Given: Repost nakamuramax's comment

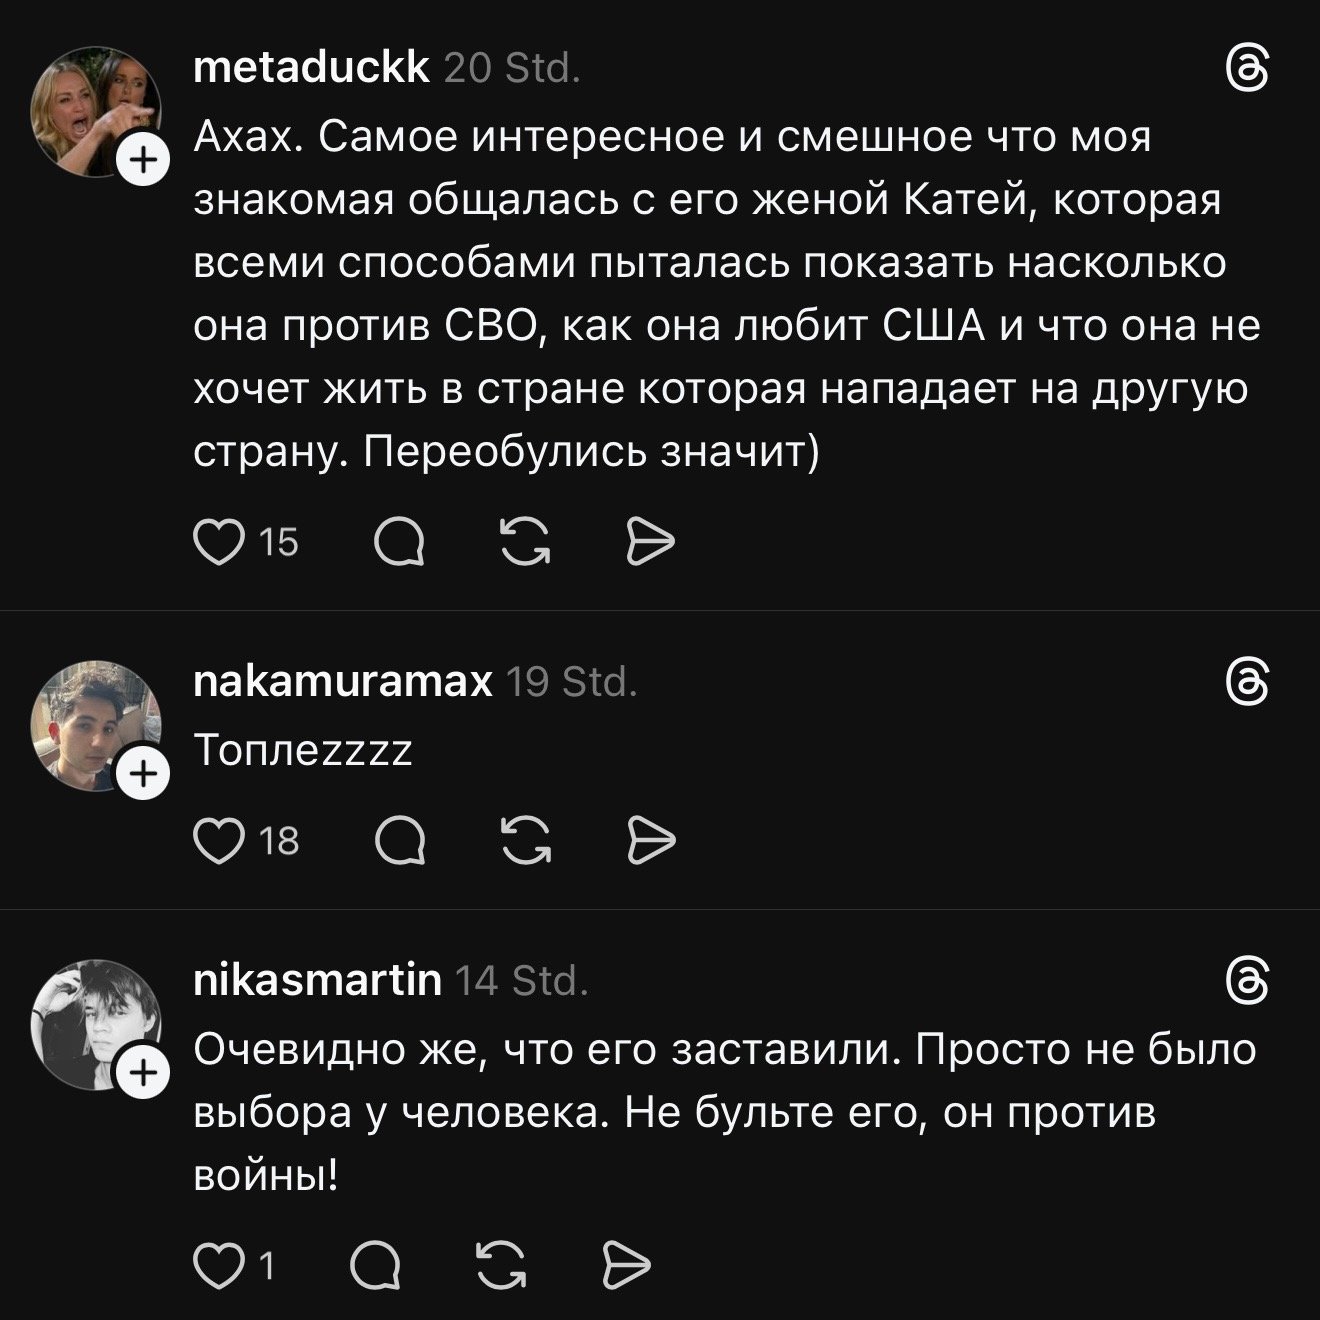Looking at the screenshot, I should pyautogui.click(x=526, y=841).
